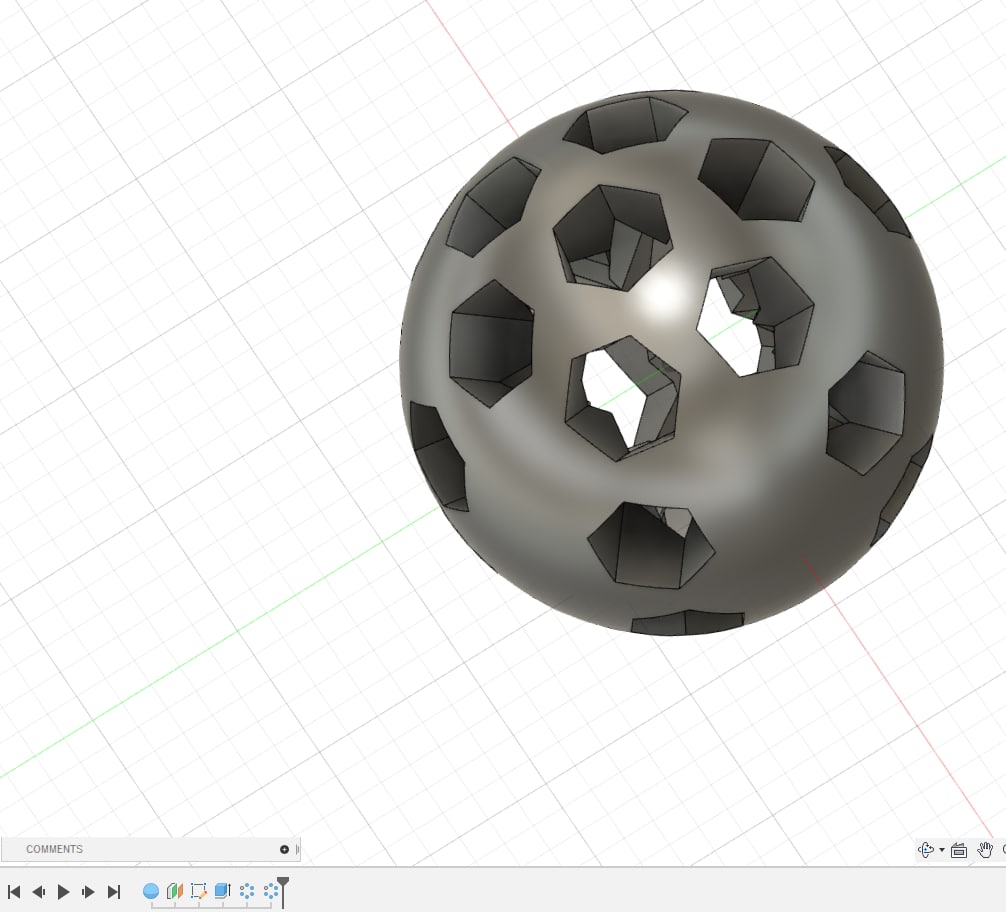Activate the Pan hand tool
The height and width of the screenshot is (912, 1006).
click(x=984, y=850)
